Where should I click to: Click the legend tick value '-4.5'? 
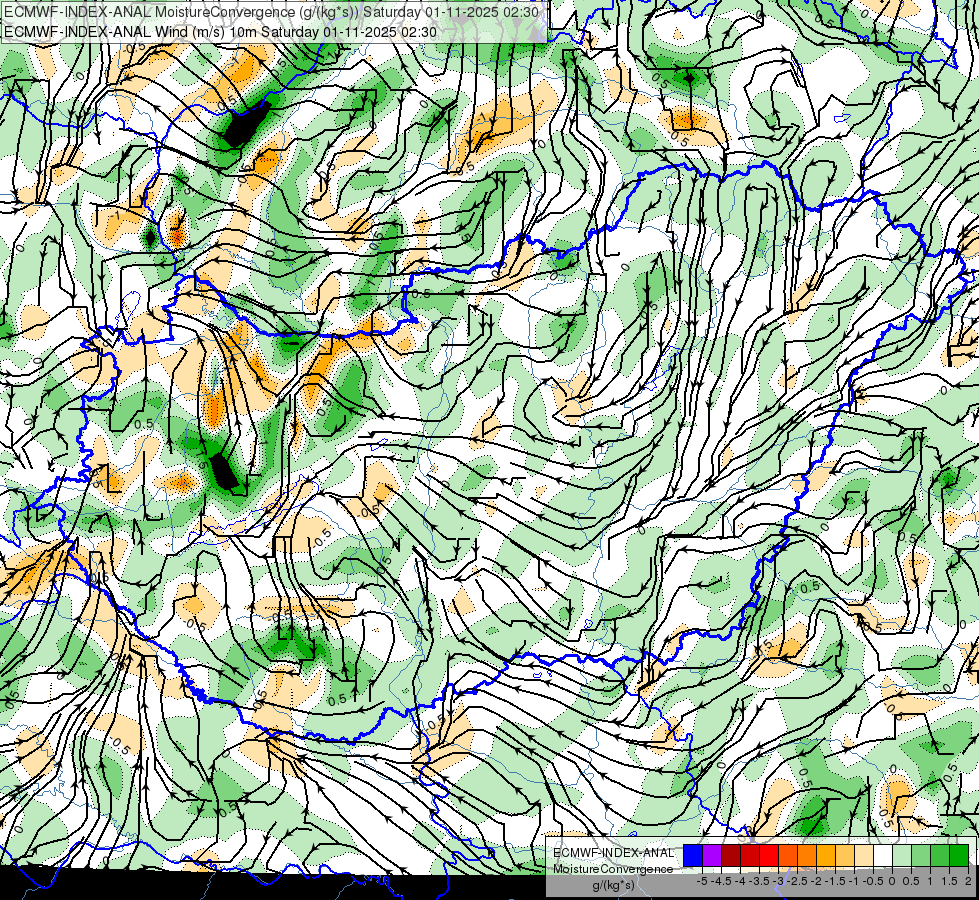coord(721,881)
